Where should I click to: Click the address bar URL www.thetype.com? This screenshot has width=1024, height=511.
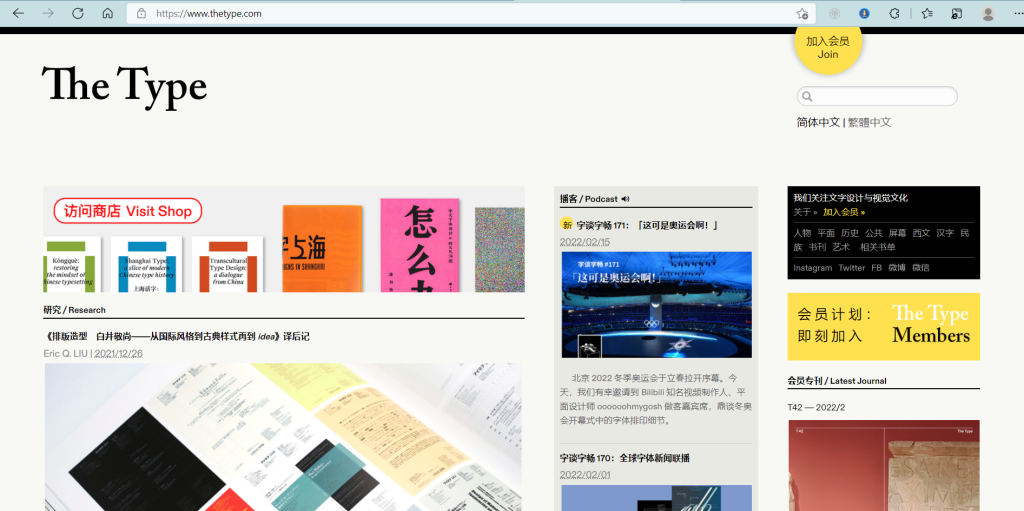point(210,13)
